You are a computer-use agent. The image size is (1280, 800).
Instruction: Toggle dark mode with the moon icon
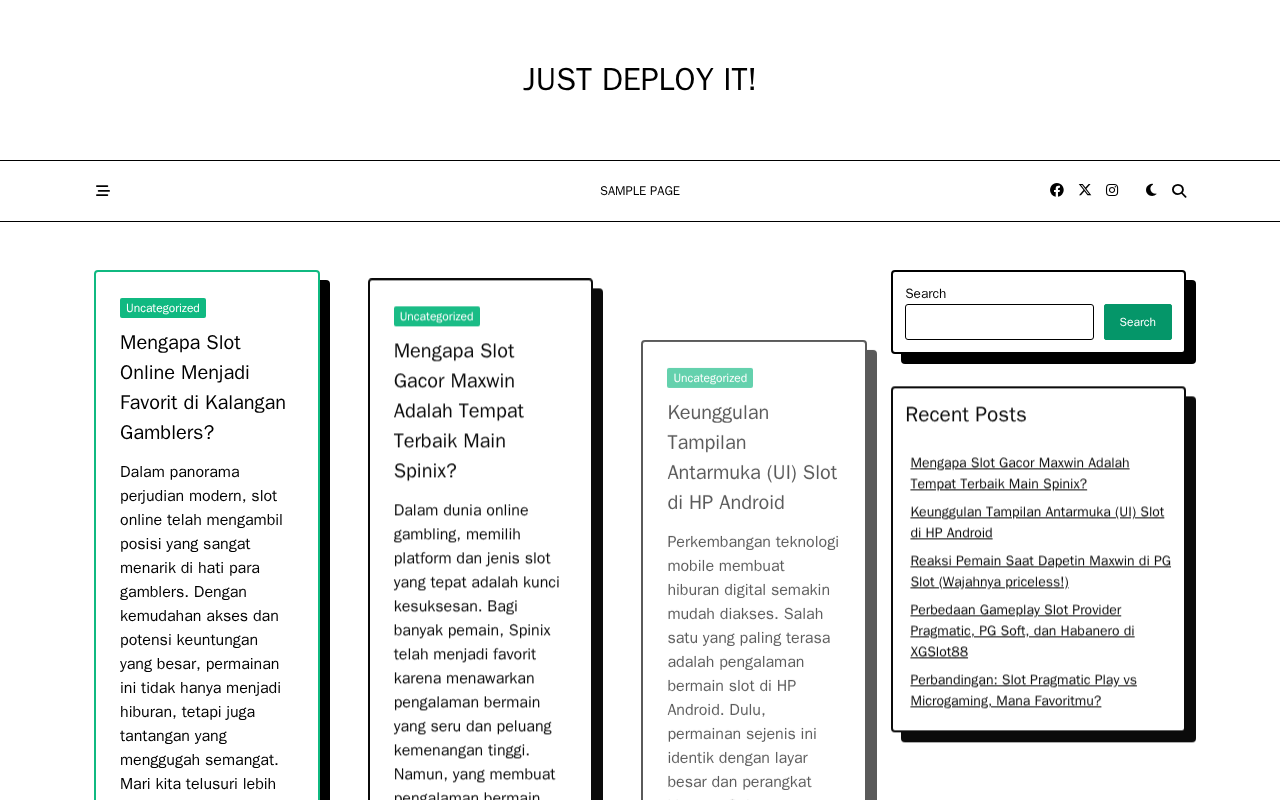1151,190
